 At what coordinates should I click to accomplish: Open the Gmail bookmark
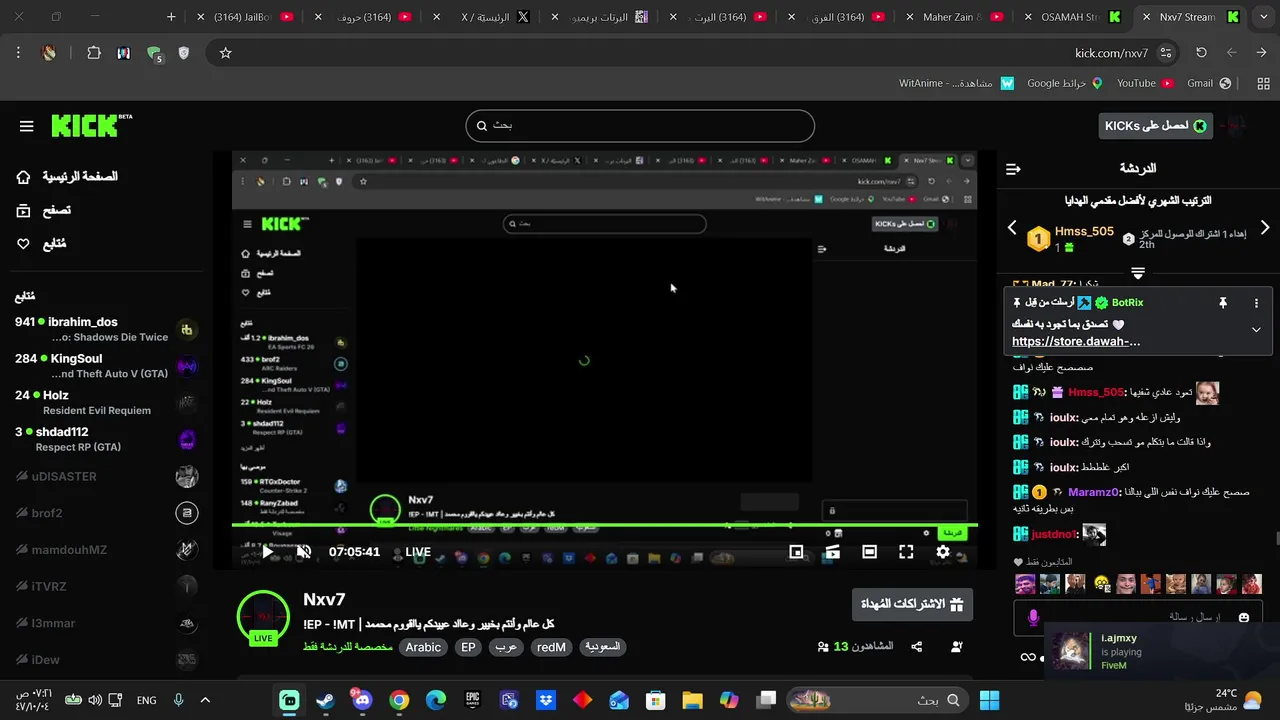tap(1209, 83)
